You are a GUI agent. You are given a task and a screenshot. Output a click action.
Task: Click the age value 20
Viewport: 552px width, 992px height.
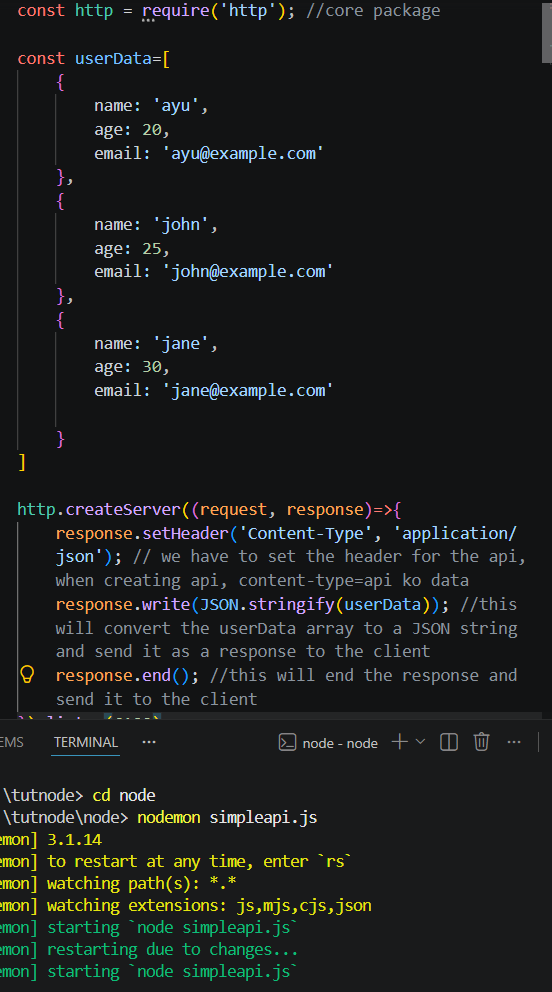pyautogui.click(x=152, y=130)
